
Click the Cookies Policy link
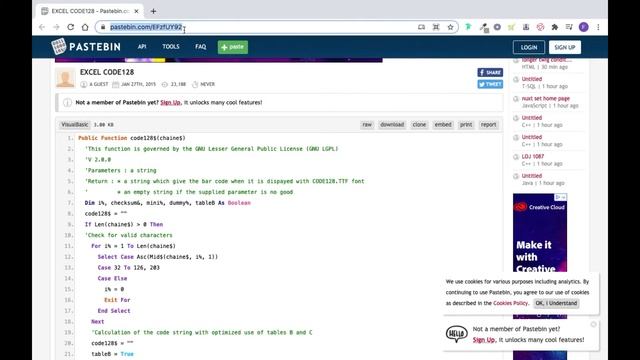[x=510, y=303]
